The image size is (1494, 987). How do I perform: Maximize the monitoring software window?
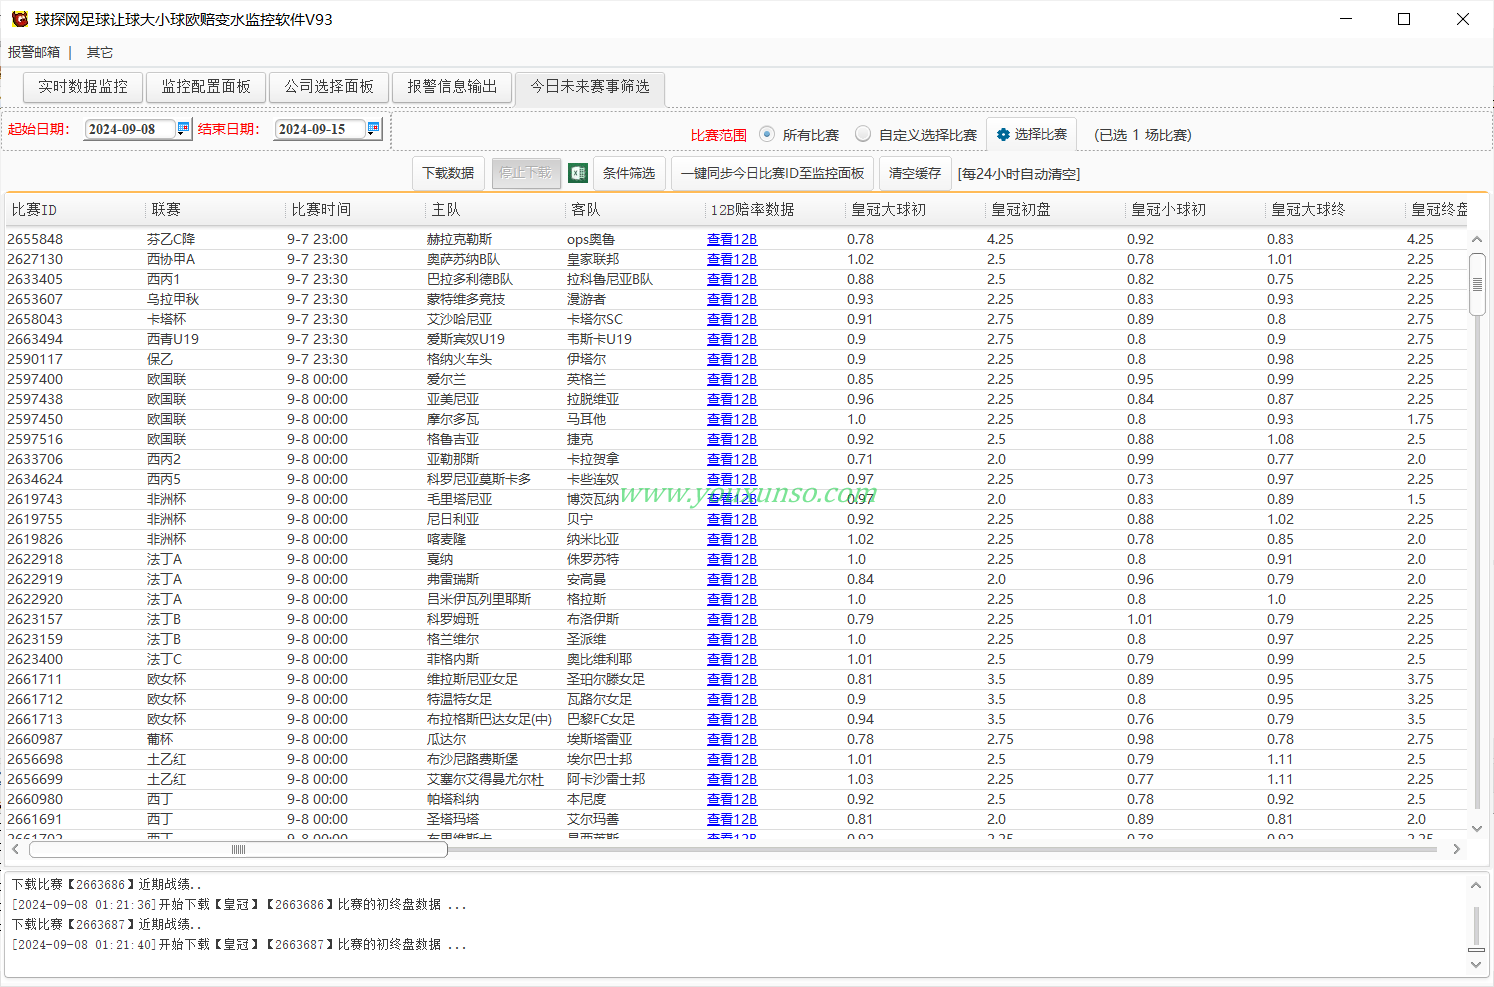pyautogui.click(x=1404, y=19)
